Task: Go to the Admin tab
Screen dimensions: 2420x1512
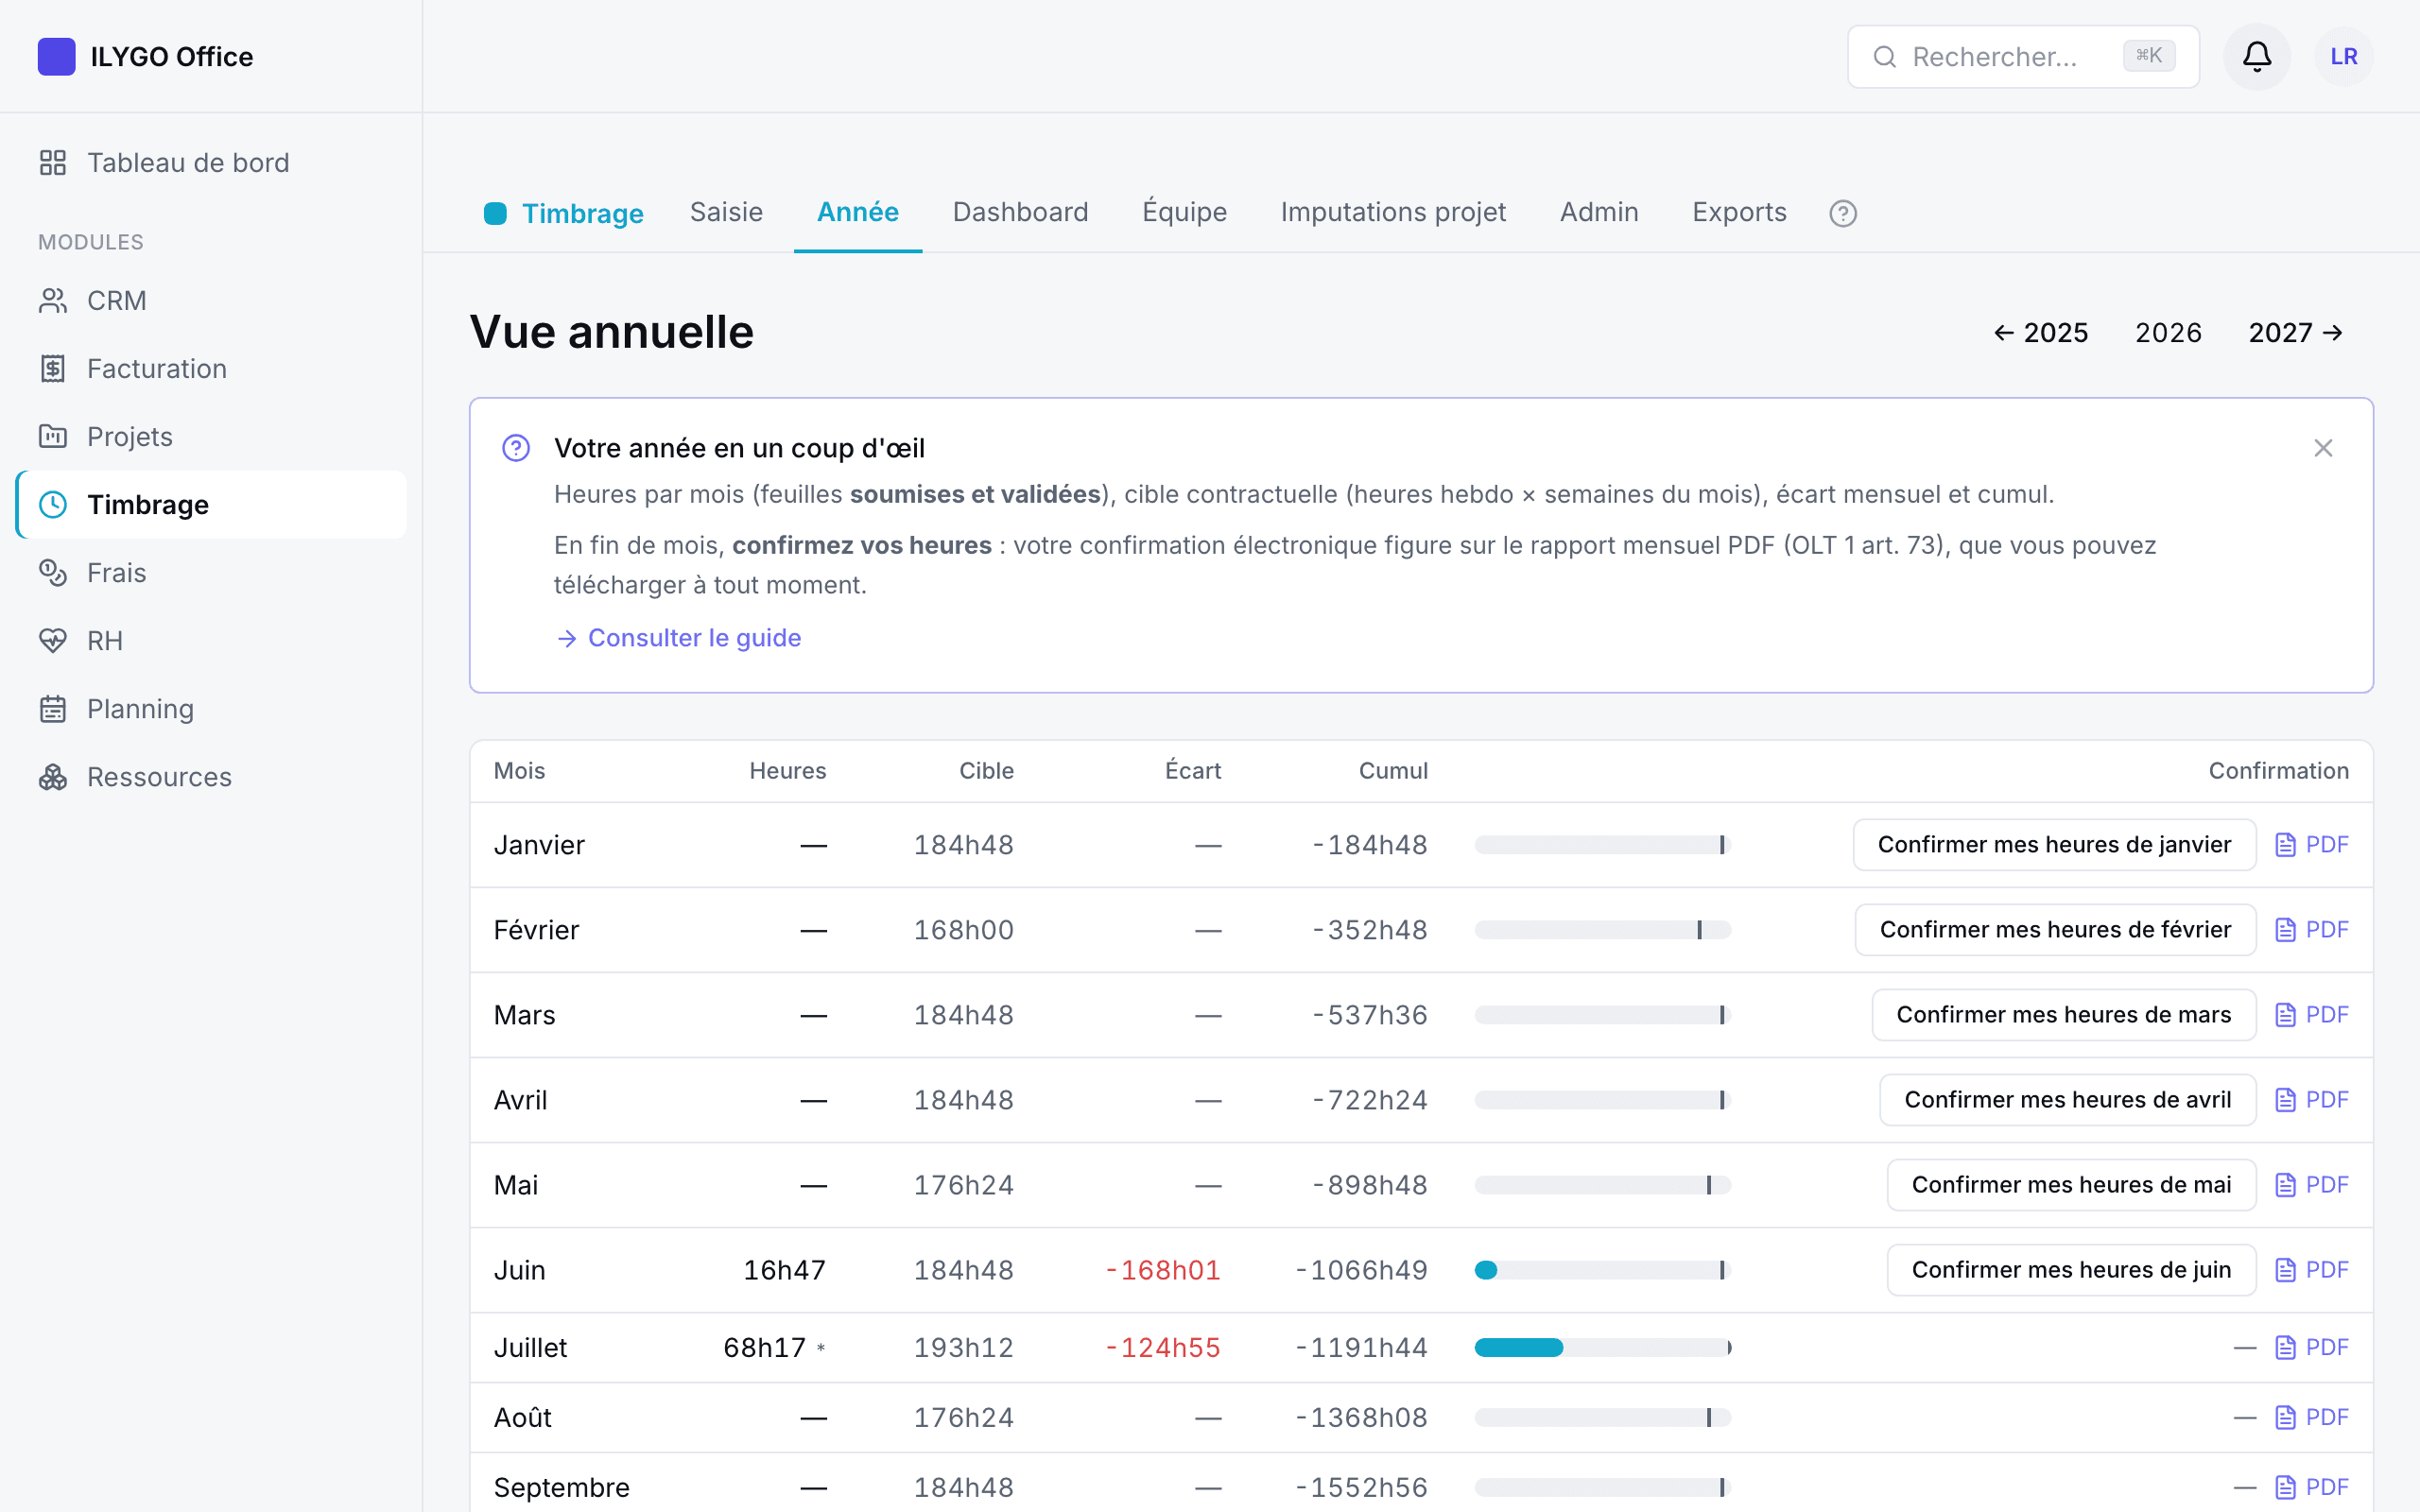Action: [x=1599, y=212]
